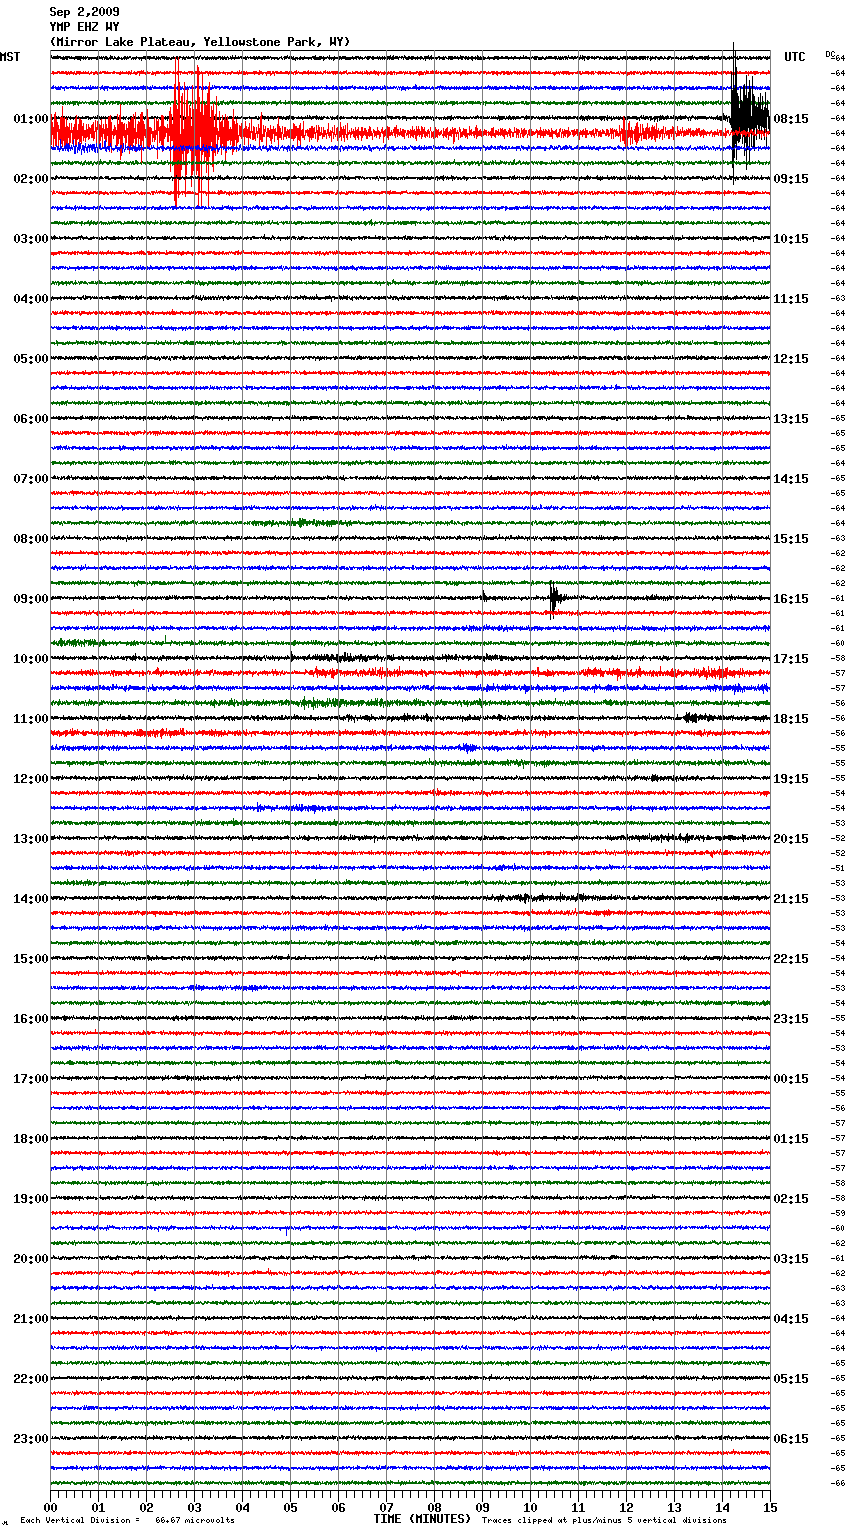
Task: Click the 13:15 UTC time label
Action: [791, 419]
